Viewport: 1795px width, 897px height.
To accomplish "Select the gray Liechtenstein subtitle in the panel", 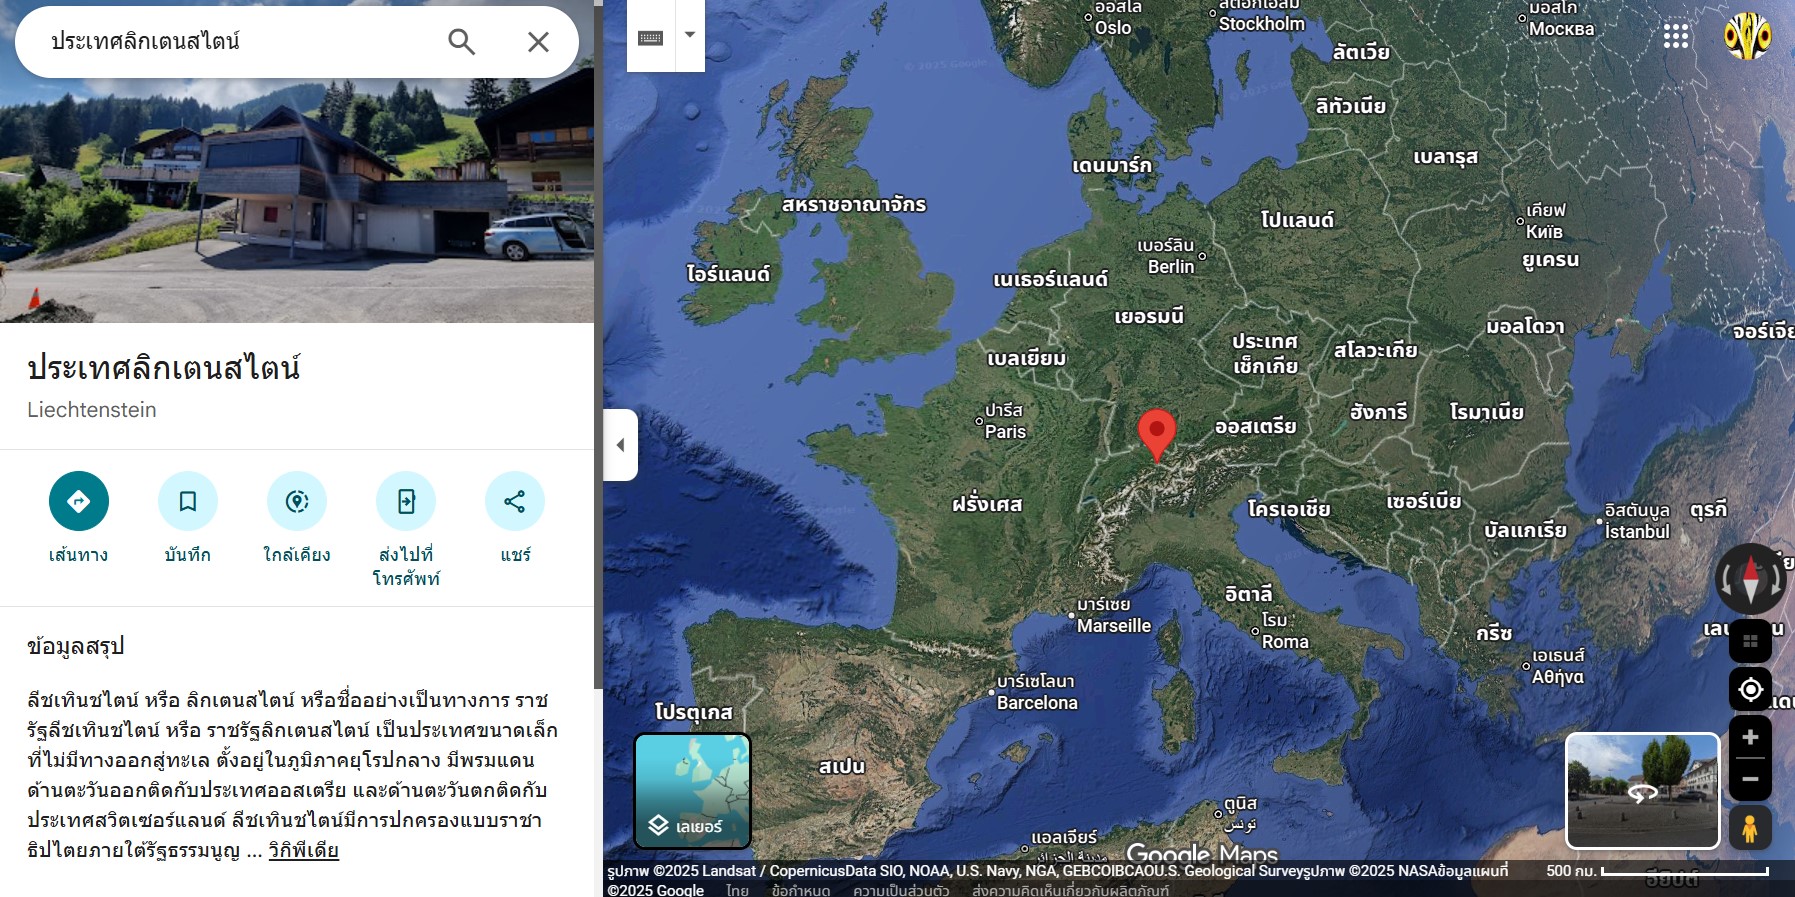I will pyautogui.click(x=92, y=410).
